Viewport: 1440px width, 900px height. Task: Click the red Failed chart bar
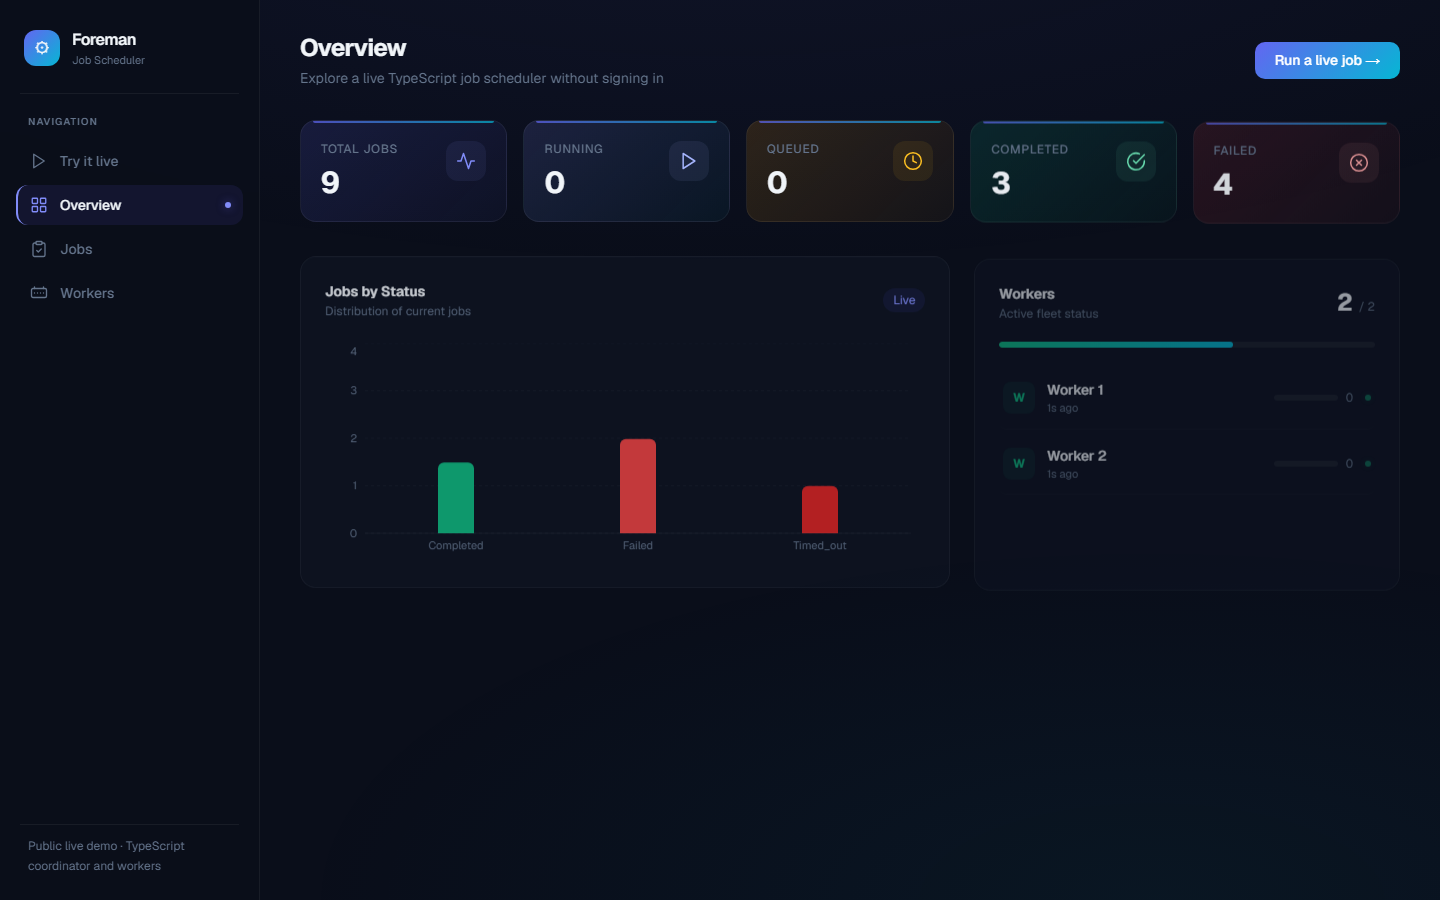coord(638,486)
